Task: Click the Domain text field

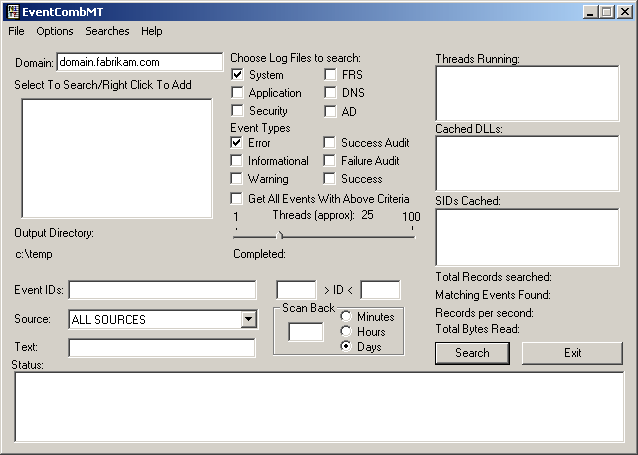Action: (139, 62)
